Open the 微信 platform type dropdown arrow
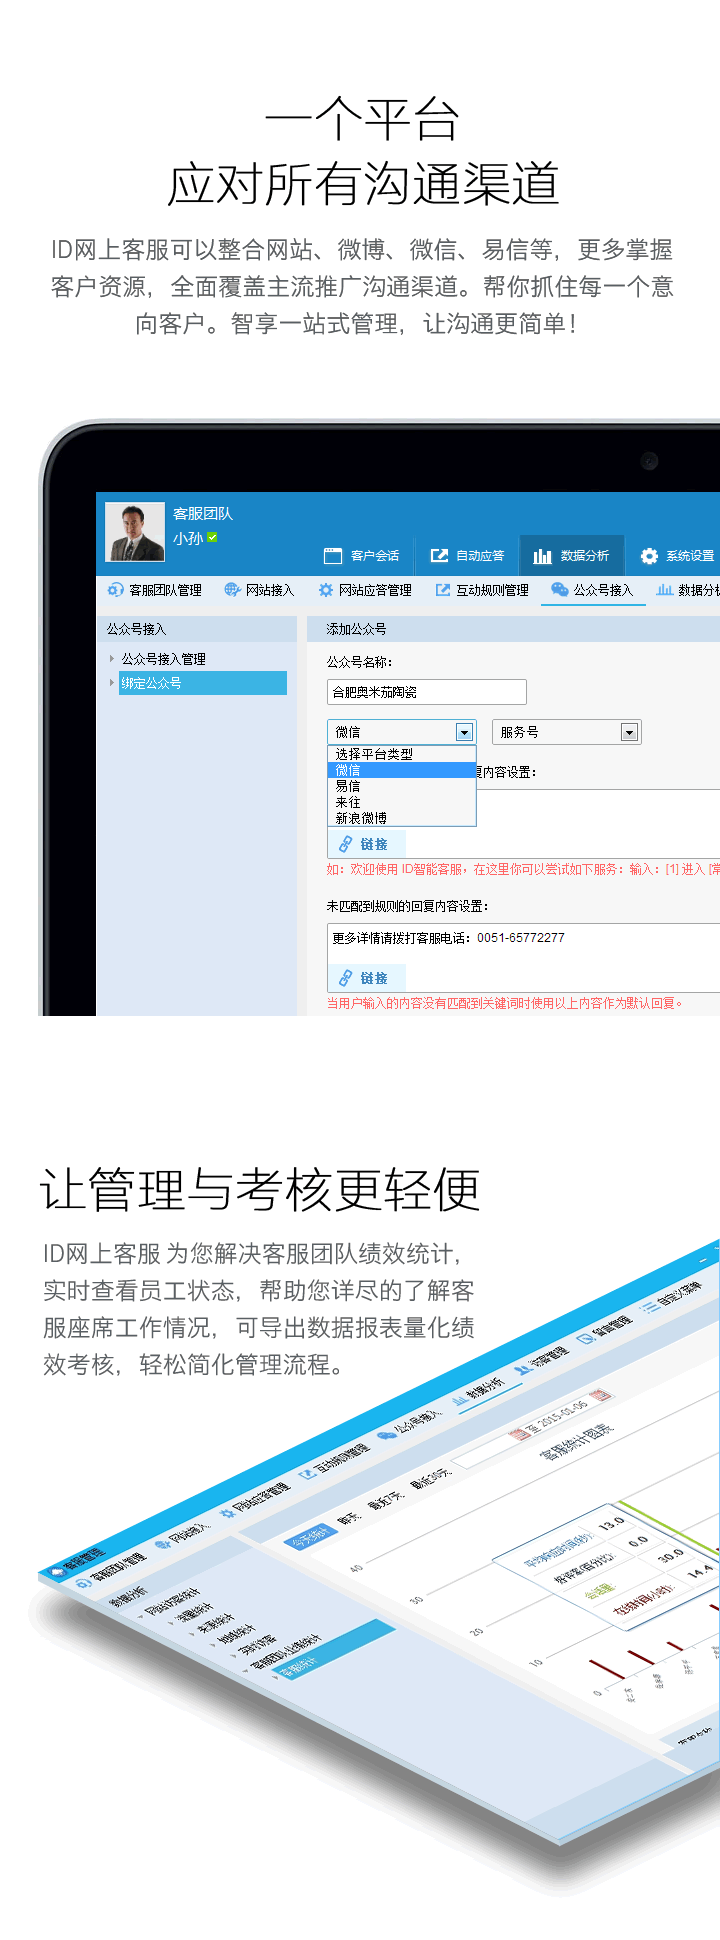Screen dimensions: 720x1940 pyautogui.click(x=464, y=732)
